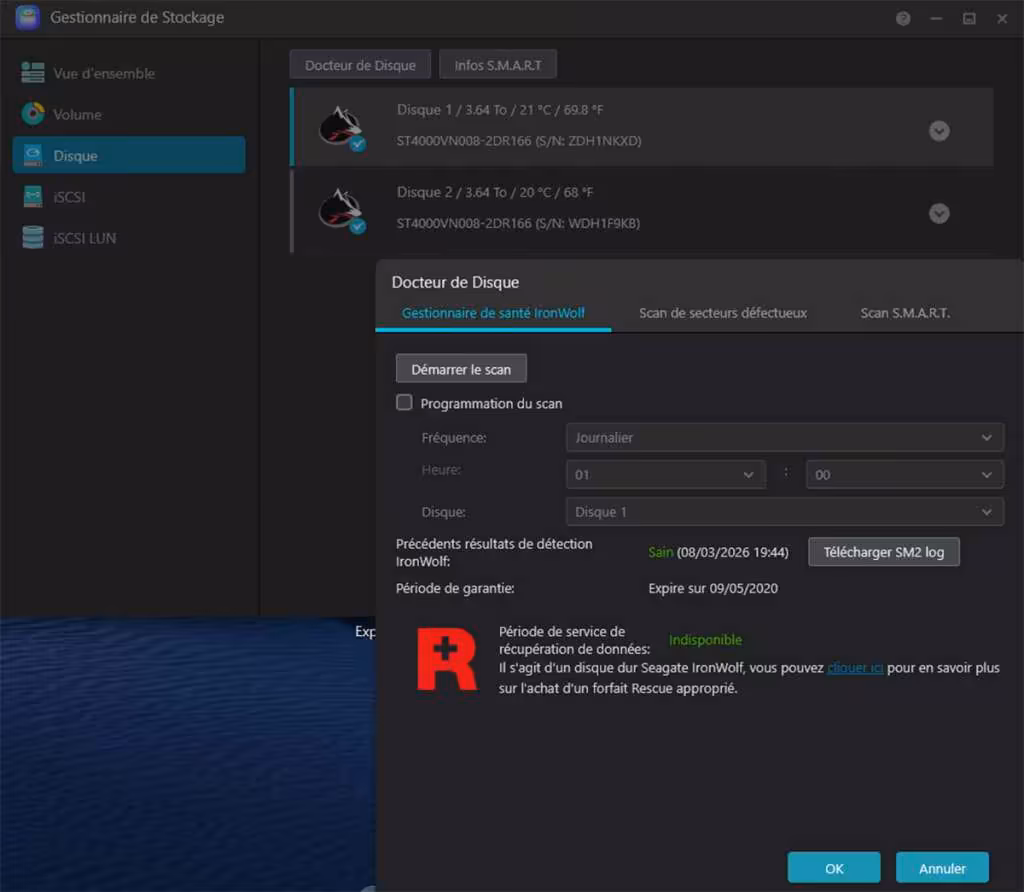The height and width of the screenshot is (892, 1024).
Task: Follow the cliquer ici link
Action: pos(855,667)
